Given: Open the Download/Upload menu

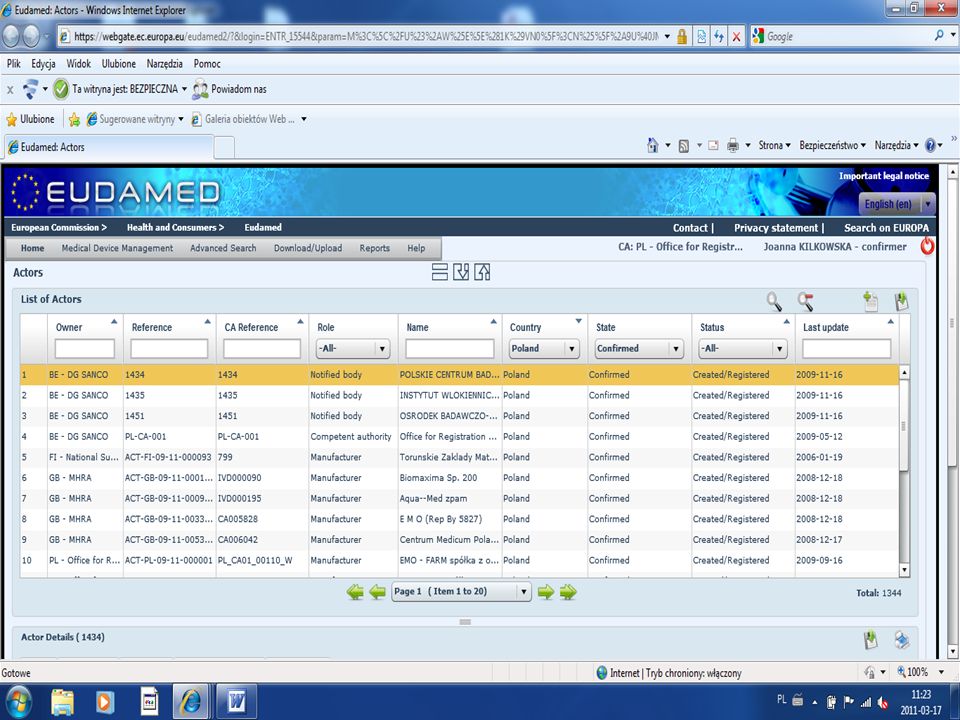Looking at the screenshot, I should coord(308,248).
